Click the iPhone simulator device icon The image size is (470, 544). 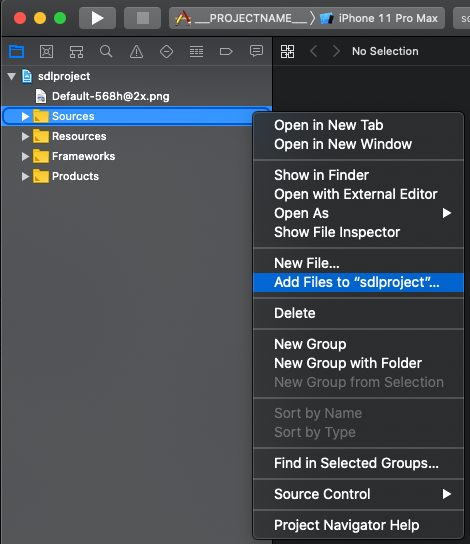326,18
